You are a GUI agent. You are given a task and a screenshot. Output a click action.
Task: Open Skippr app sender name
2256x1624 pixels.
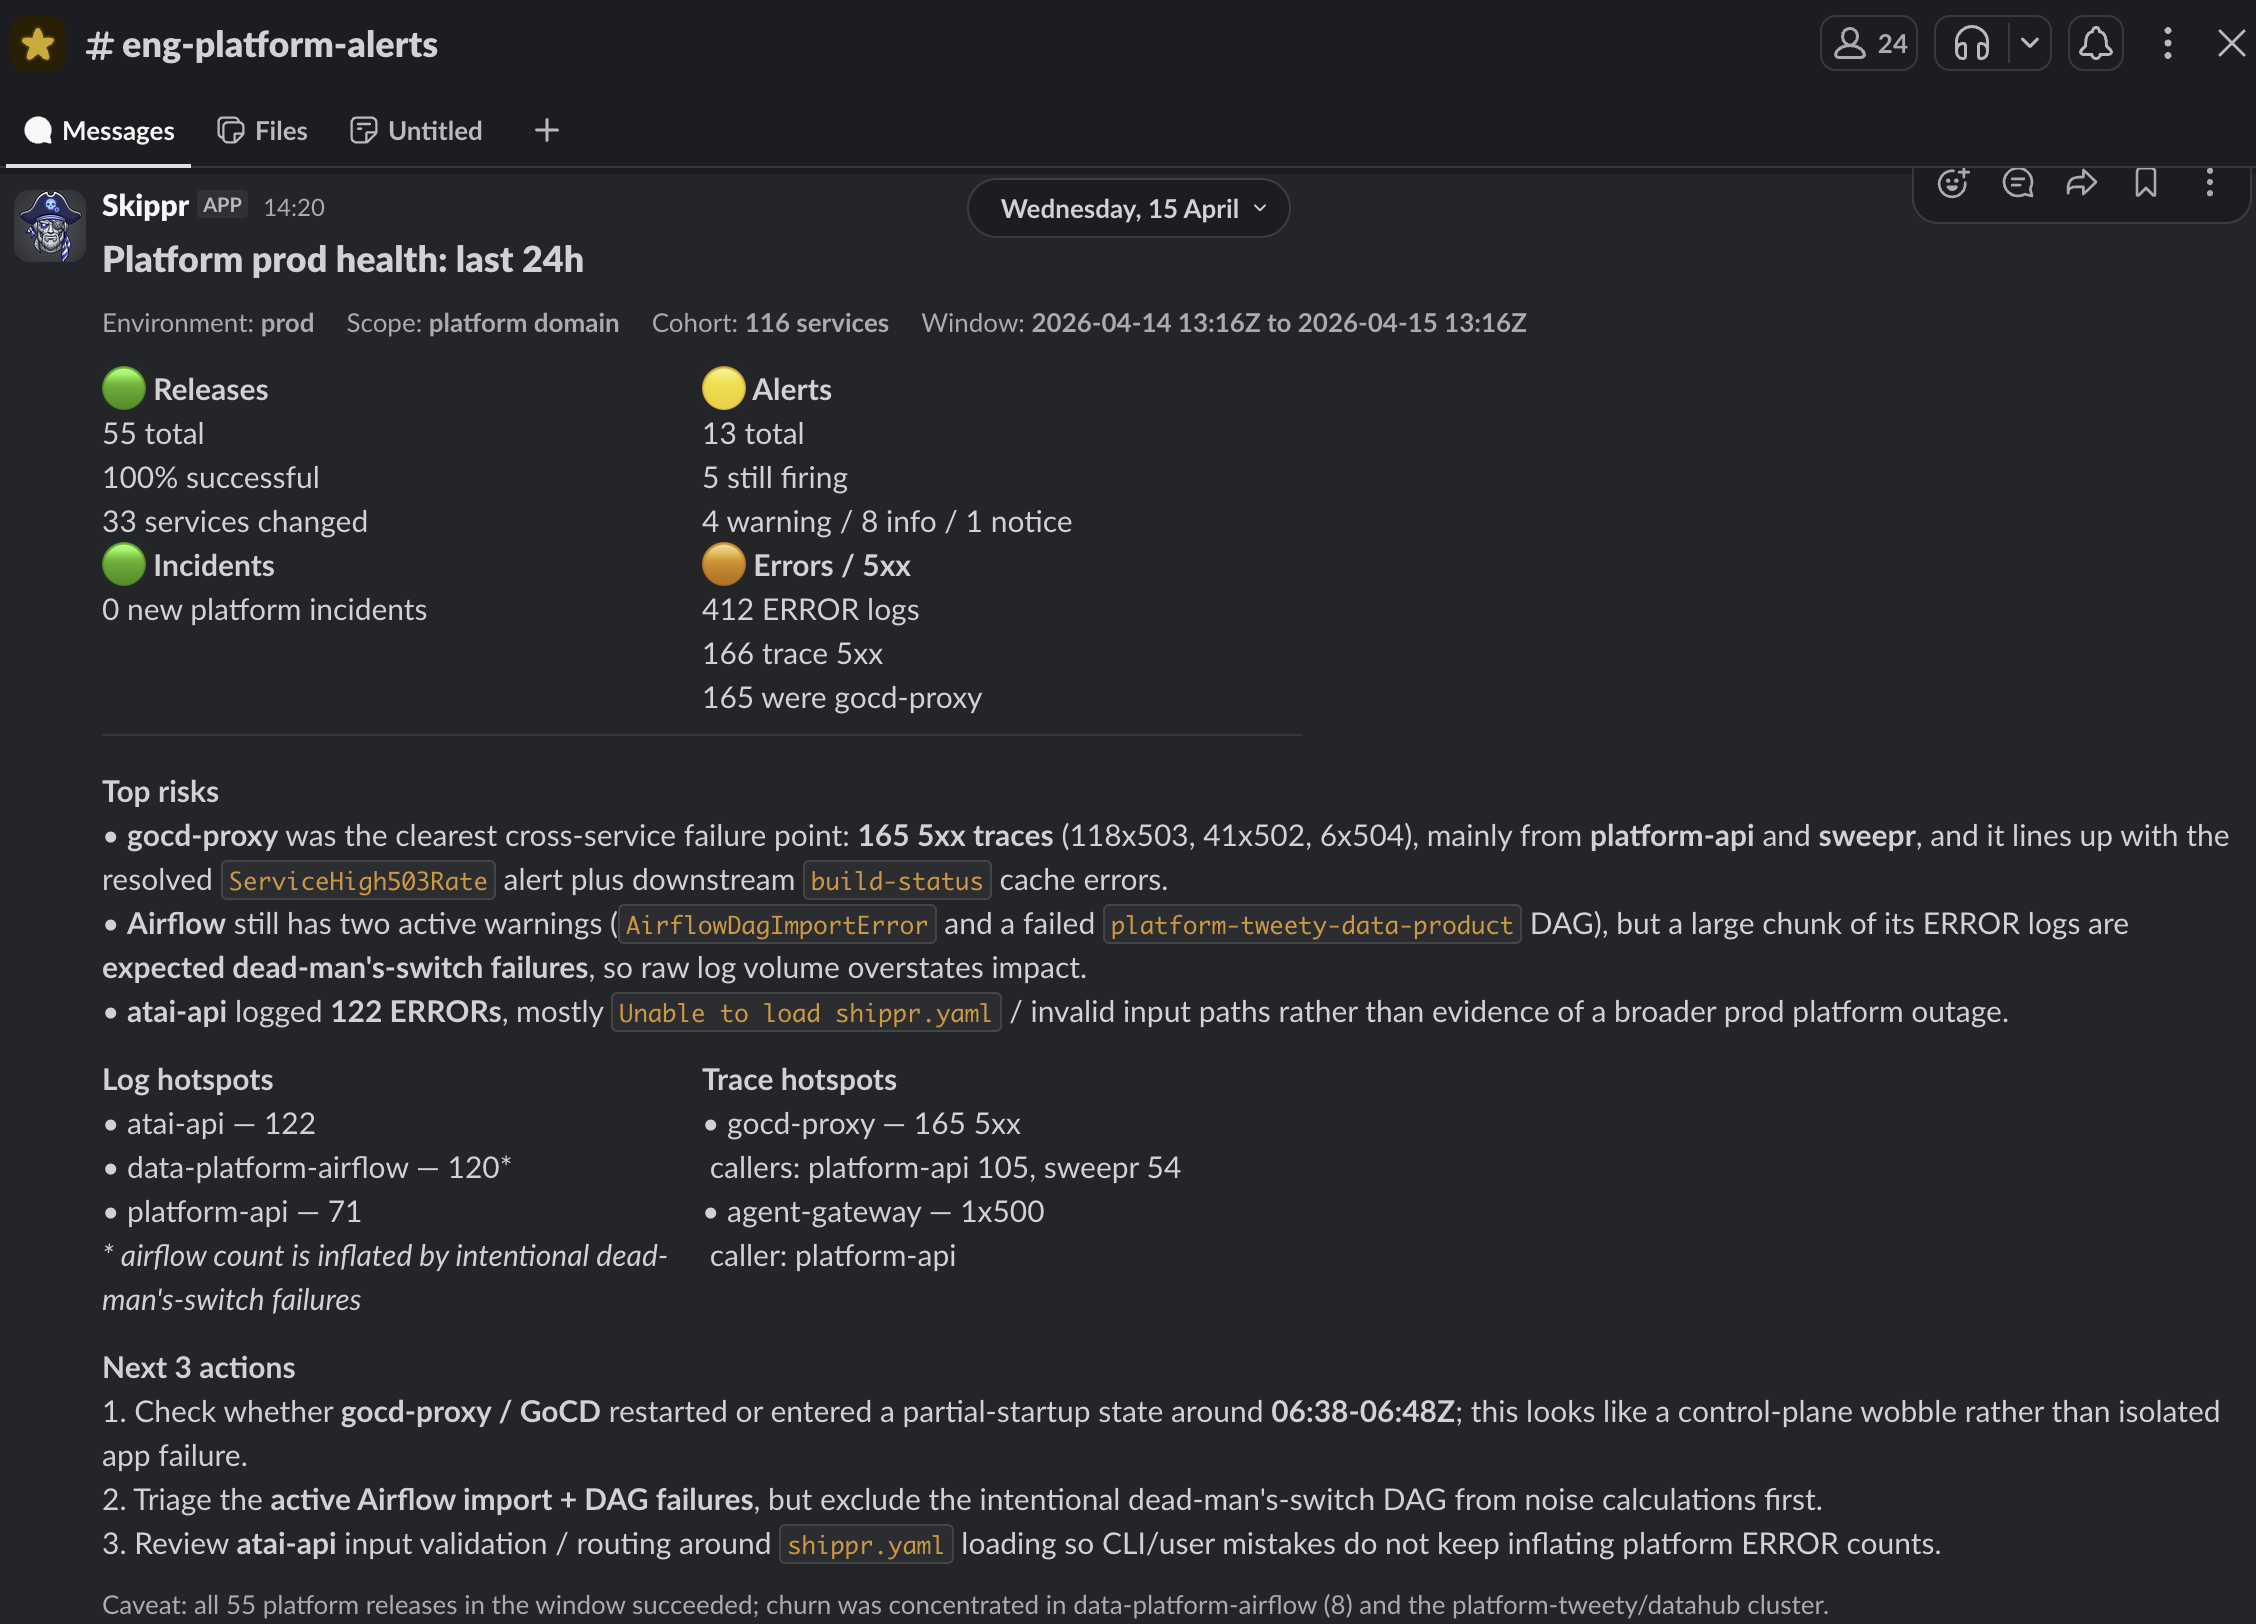point(145,206)
